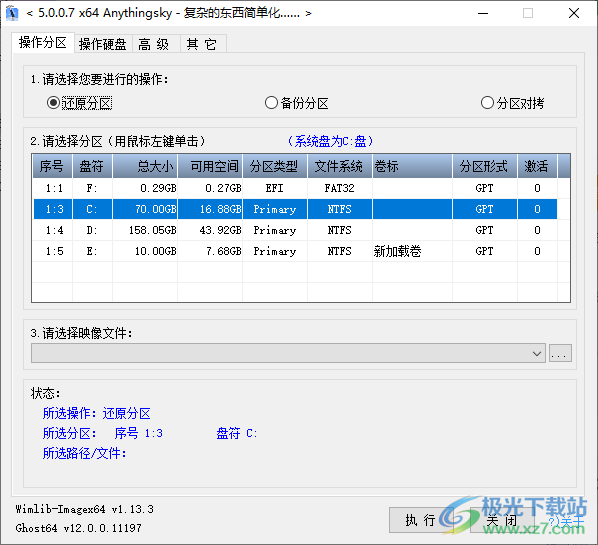Click the 关 闭 button
Screen dimensions: 598x545
point(502,520)
